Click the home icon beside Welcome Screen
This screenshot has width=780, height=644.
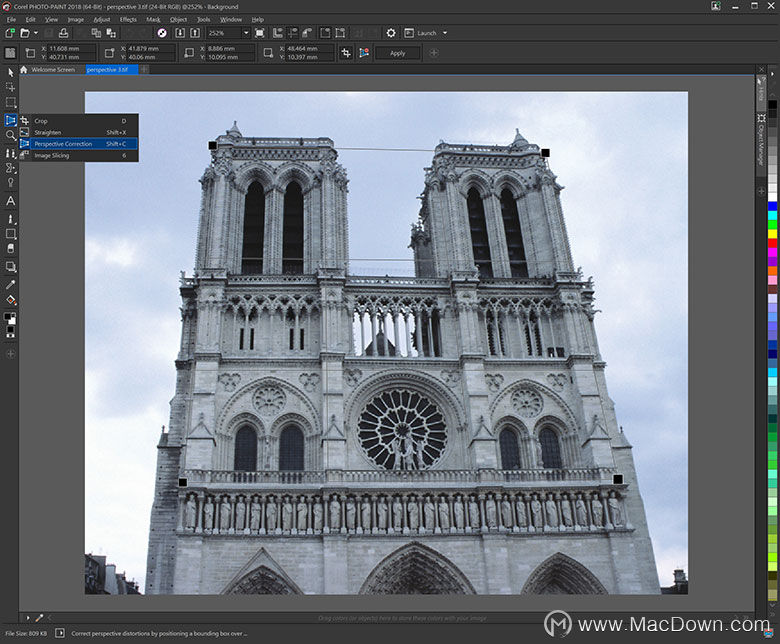pos(23,70)
